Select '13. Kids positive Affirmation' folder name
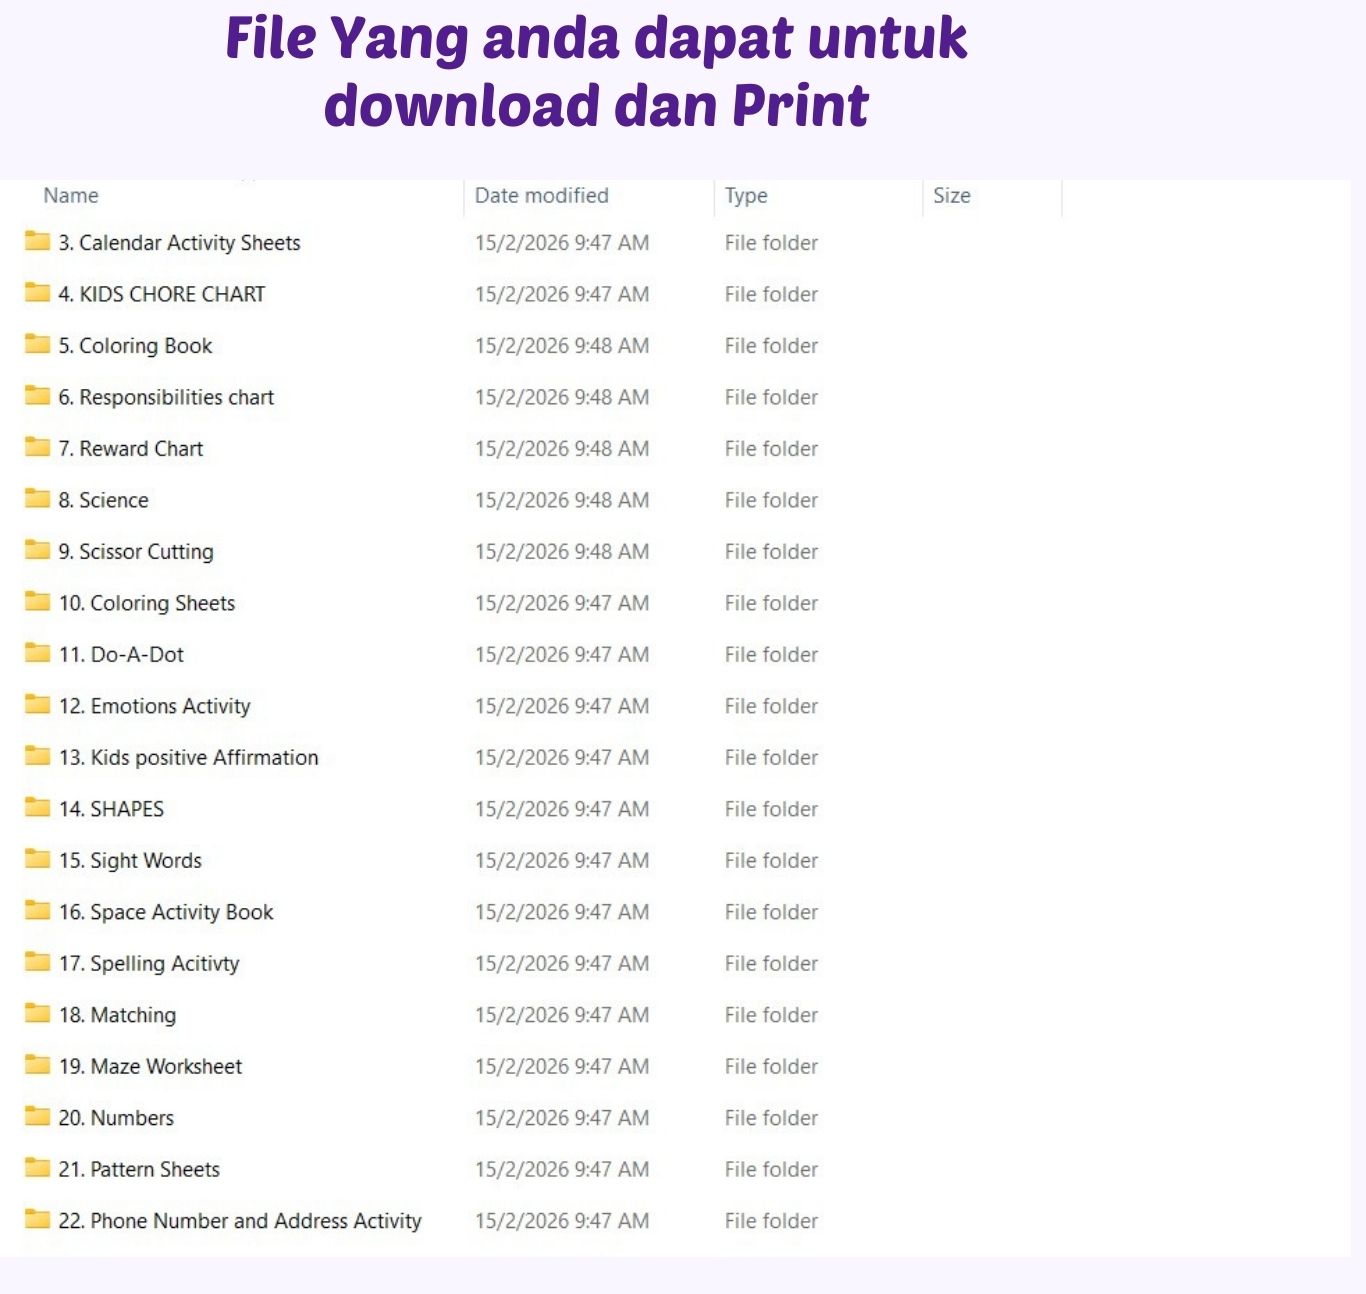The image size is (1366, 1294). [x=189, y=757]
